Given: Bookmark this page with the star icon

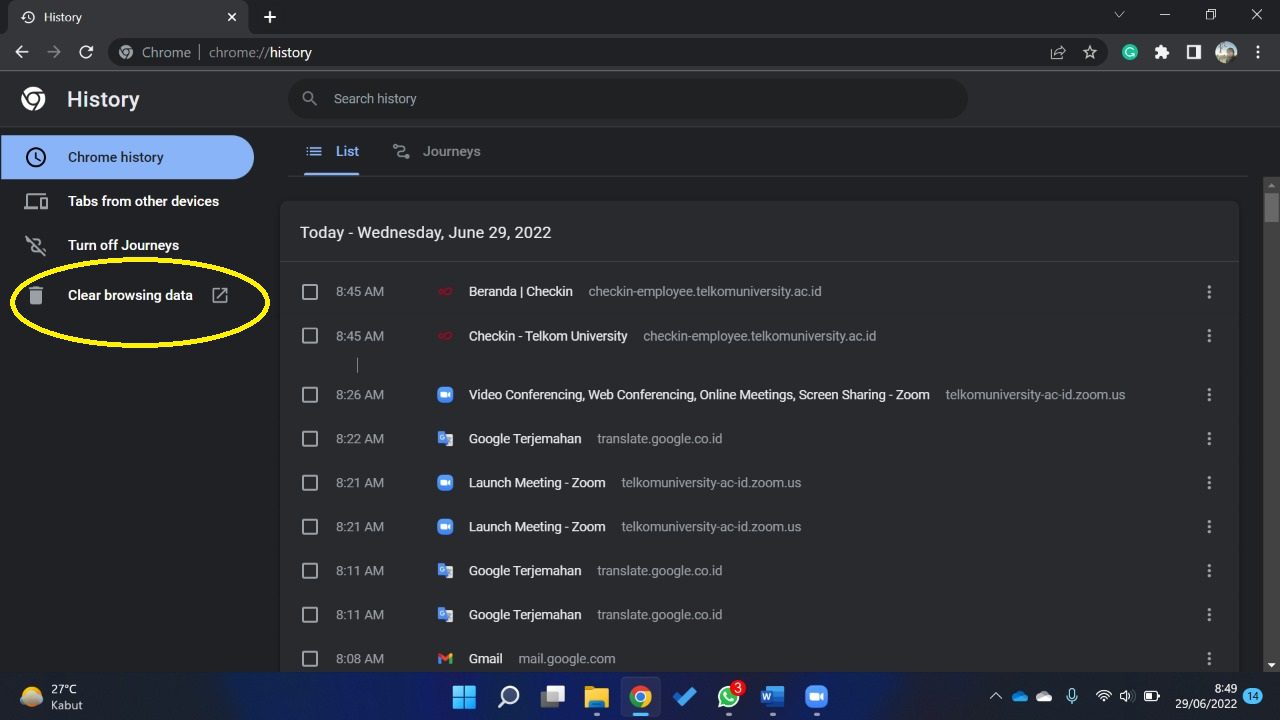Looking at the screenshot, I should pyautogui.click(x=1090, y=53).
